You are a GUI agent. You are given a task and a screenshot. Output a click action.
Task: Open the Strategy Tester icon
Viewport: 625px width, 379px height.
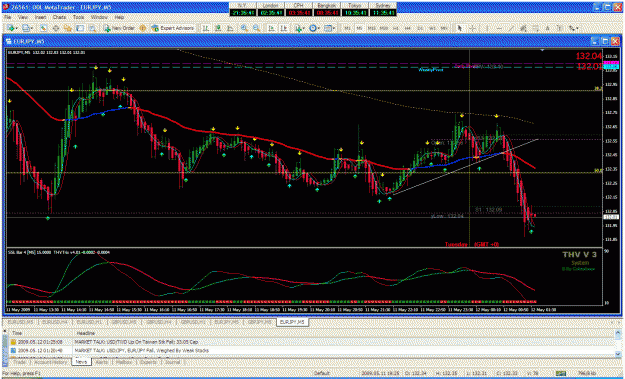click(x=92, y=28)
